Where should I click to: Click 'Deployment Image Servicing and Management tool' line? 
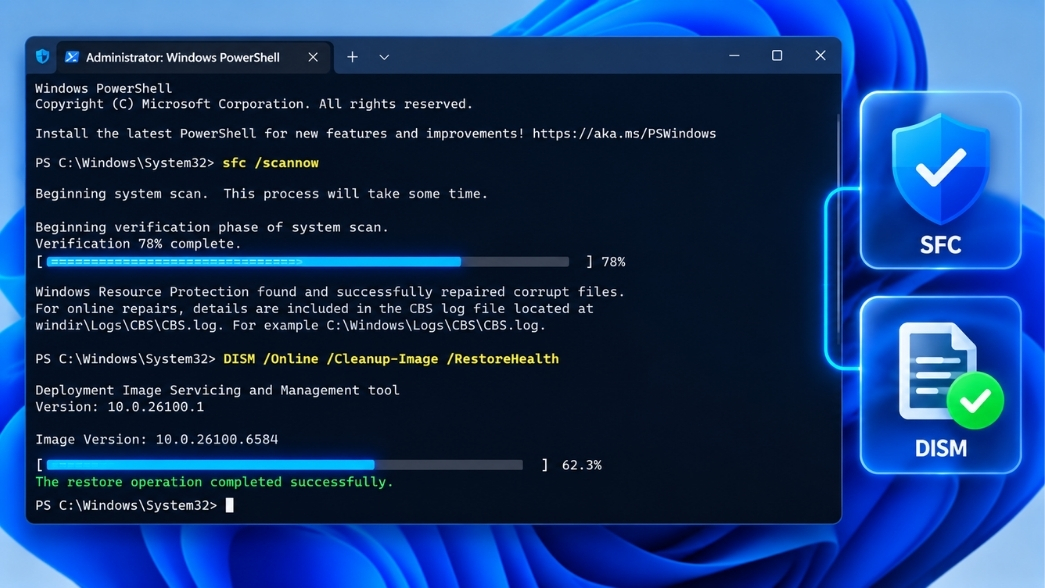point(217,390)
